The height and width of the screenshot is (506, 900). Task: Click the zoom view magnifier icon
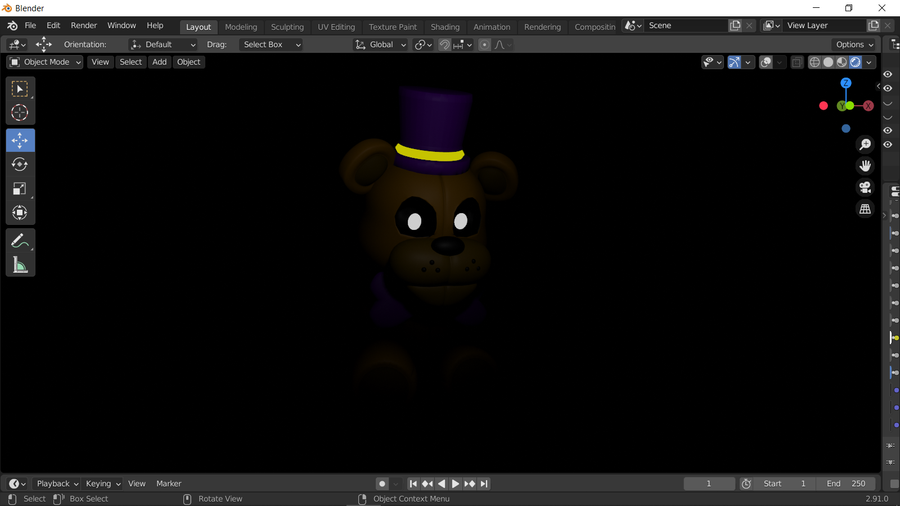tap(865, 144)
